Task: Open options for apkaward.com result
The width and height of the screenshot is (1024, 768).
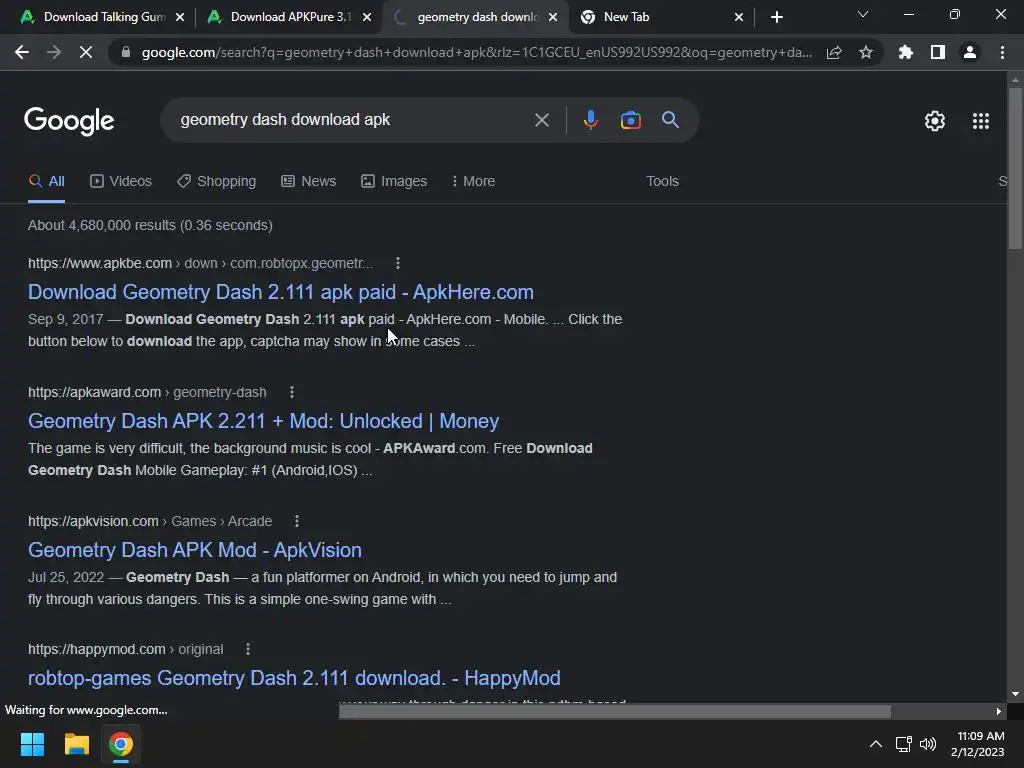Action: coord(292,392)
